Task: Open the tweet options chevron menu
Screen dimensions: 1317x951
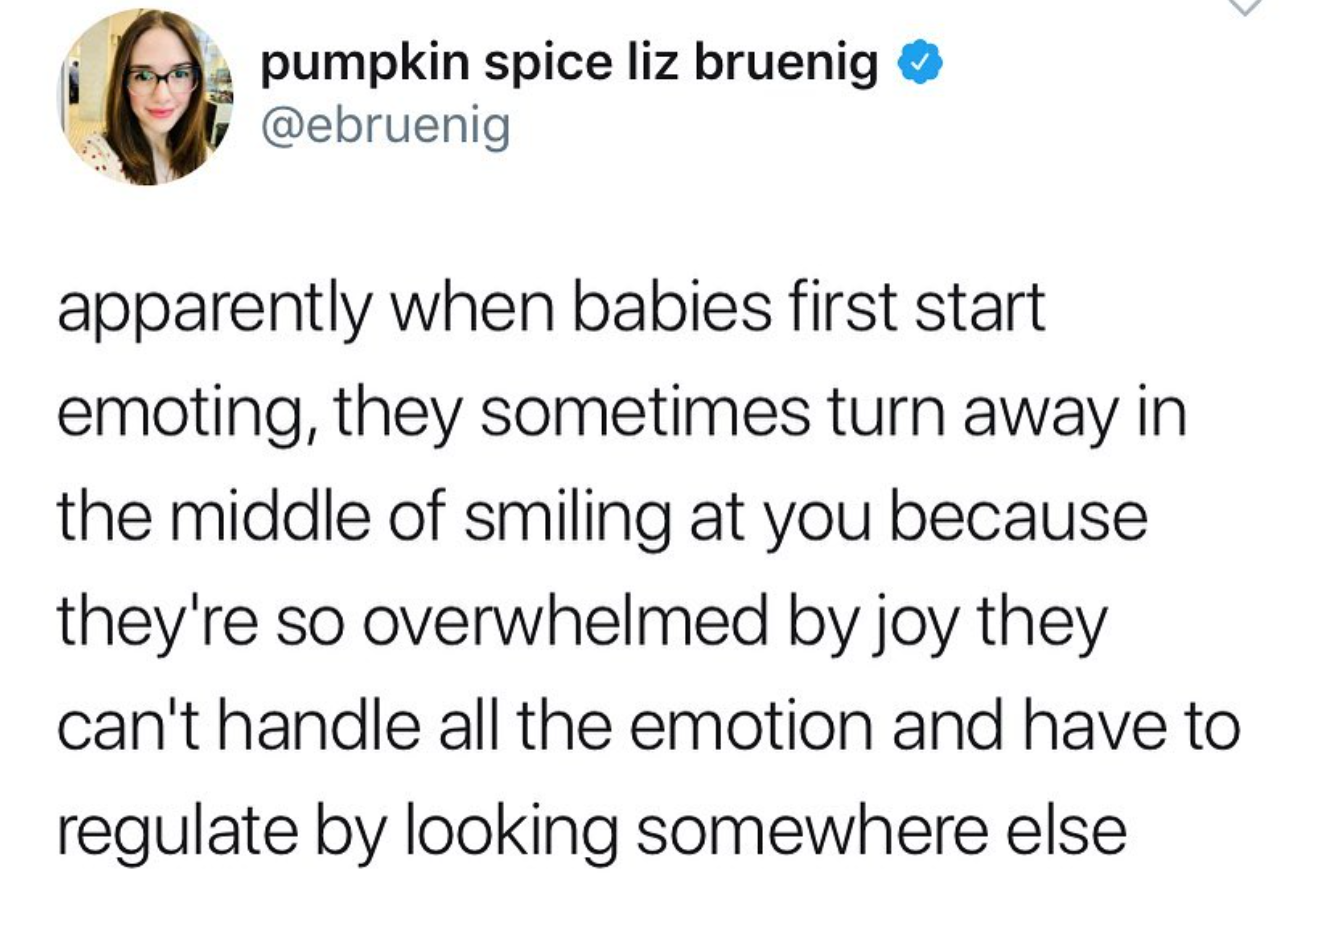Action: point(1243,8)
